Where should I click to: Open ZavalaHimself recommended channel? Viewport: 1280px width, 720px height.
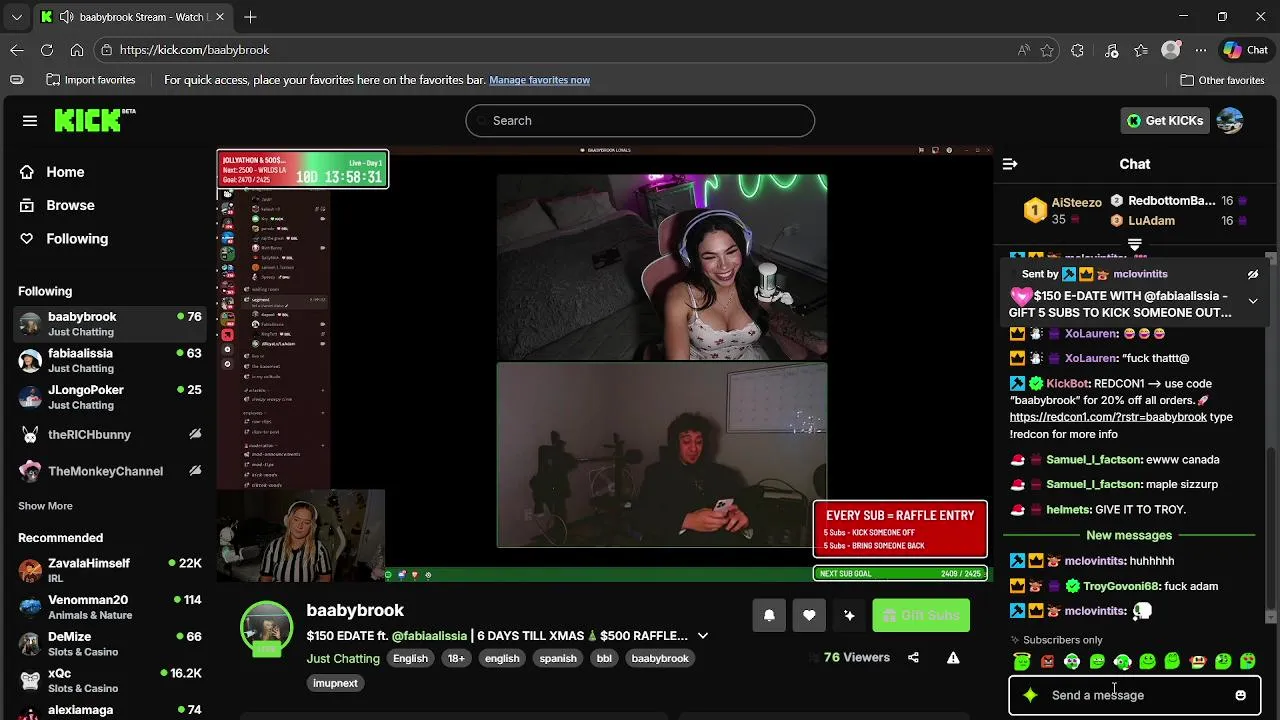110,571
